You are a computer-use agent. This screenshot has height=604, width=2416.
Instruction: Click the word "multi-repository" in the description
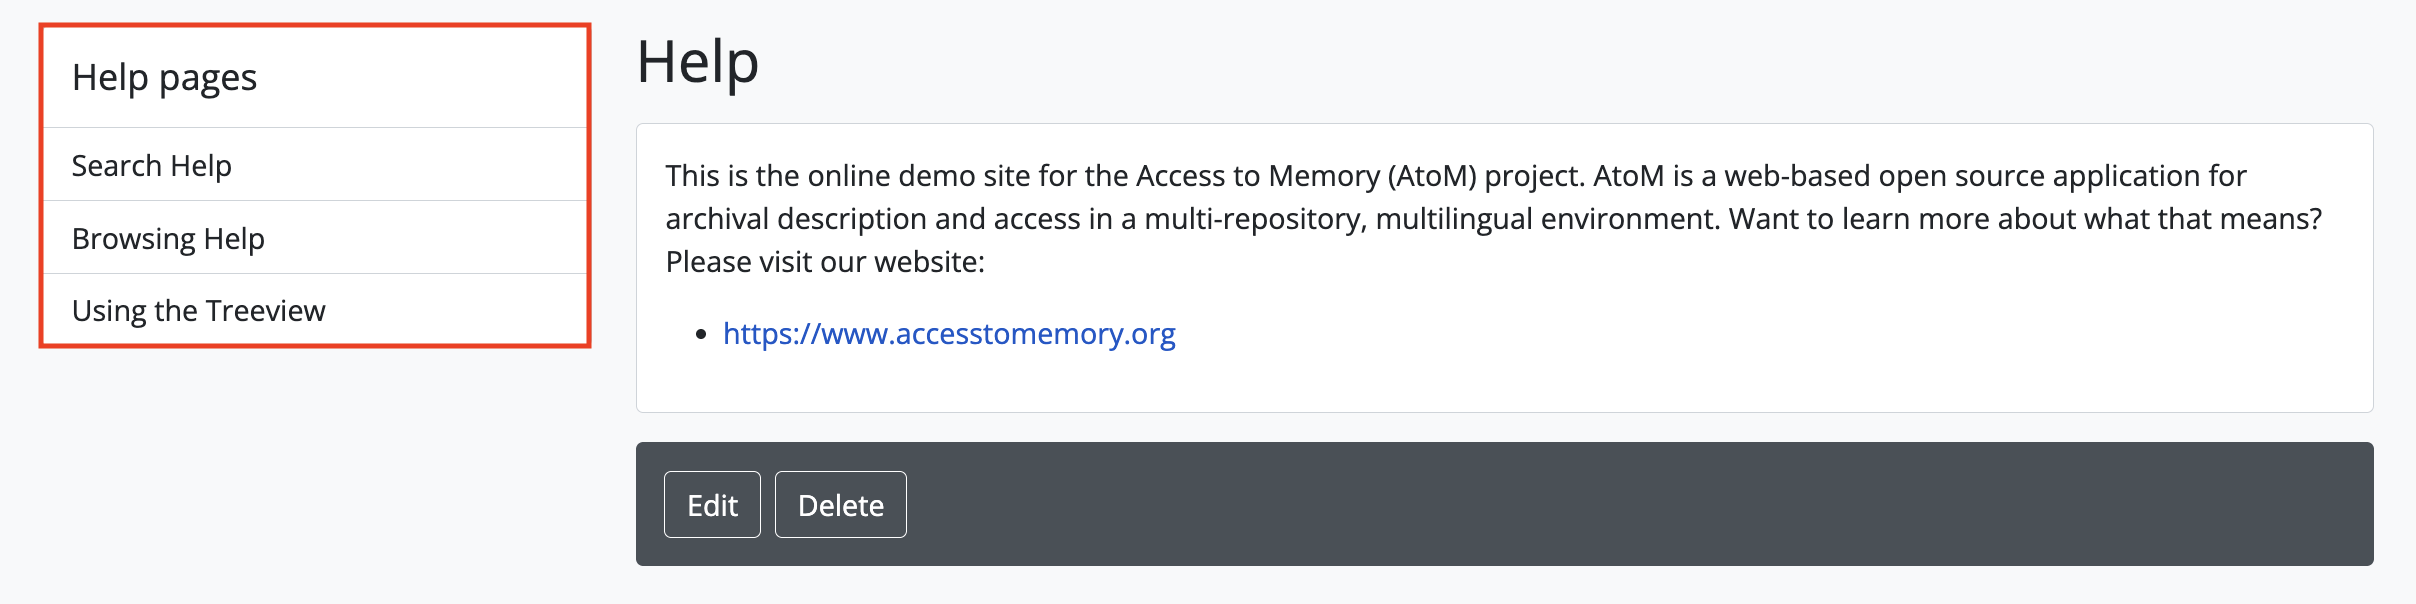pos(1254,219)
